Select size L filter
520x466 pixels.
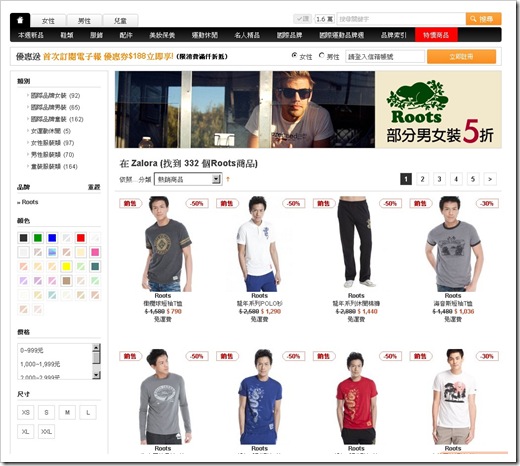point(88,412)
